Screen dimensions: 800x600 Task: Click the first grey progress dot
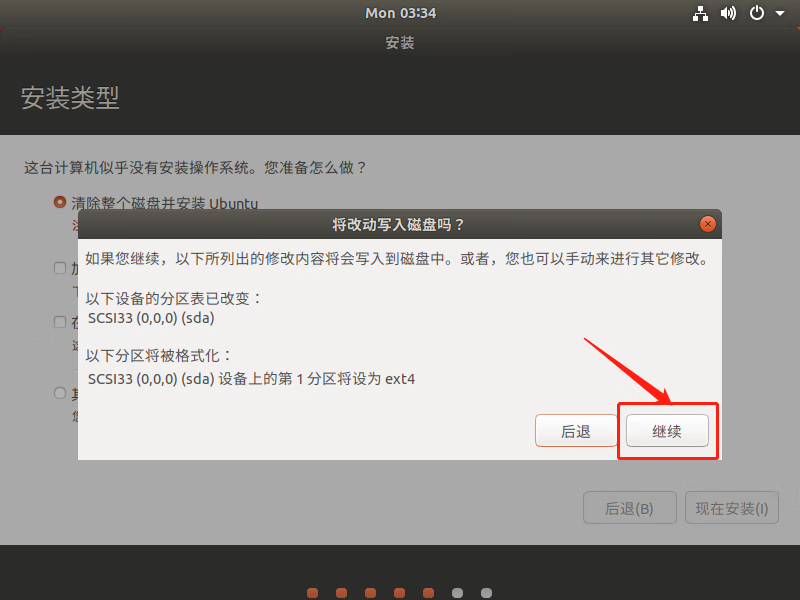click(x=458, y=592)
